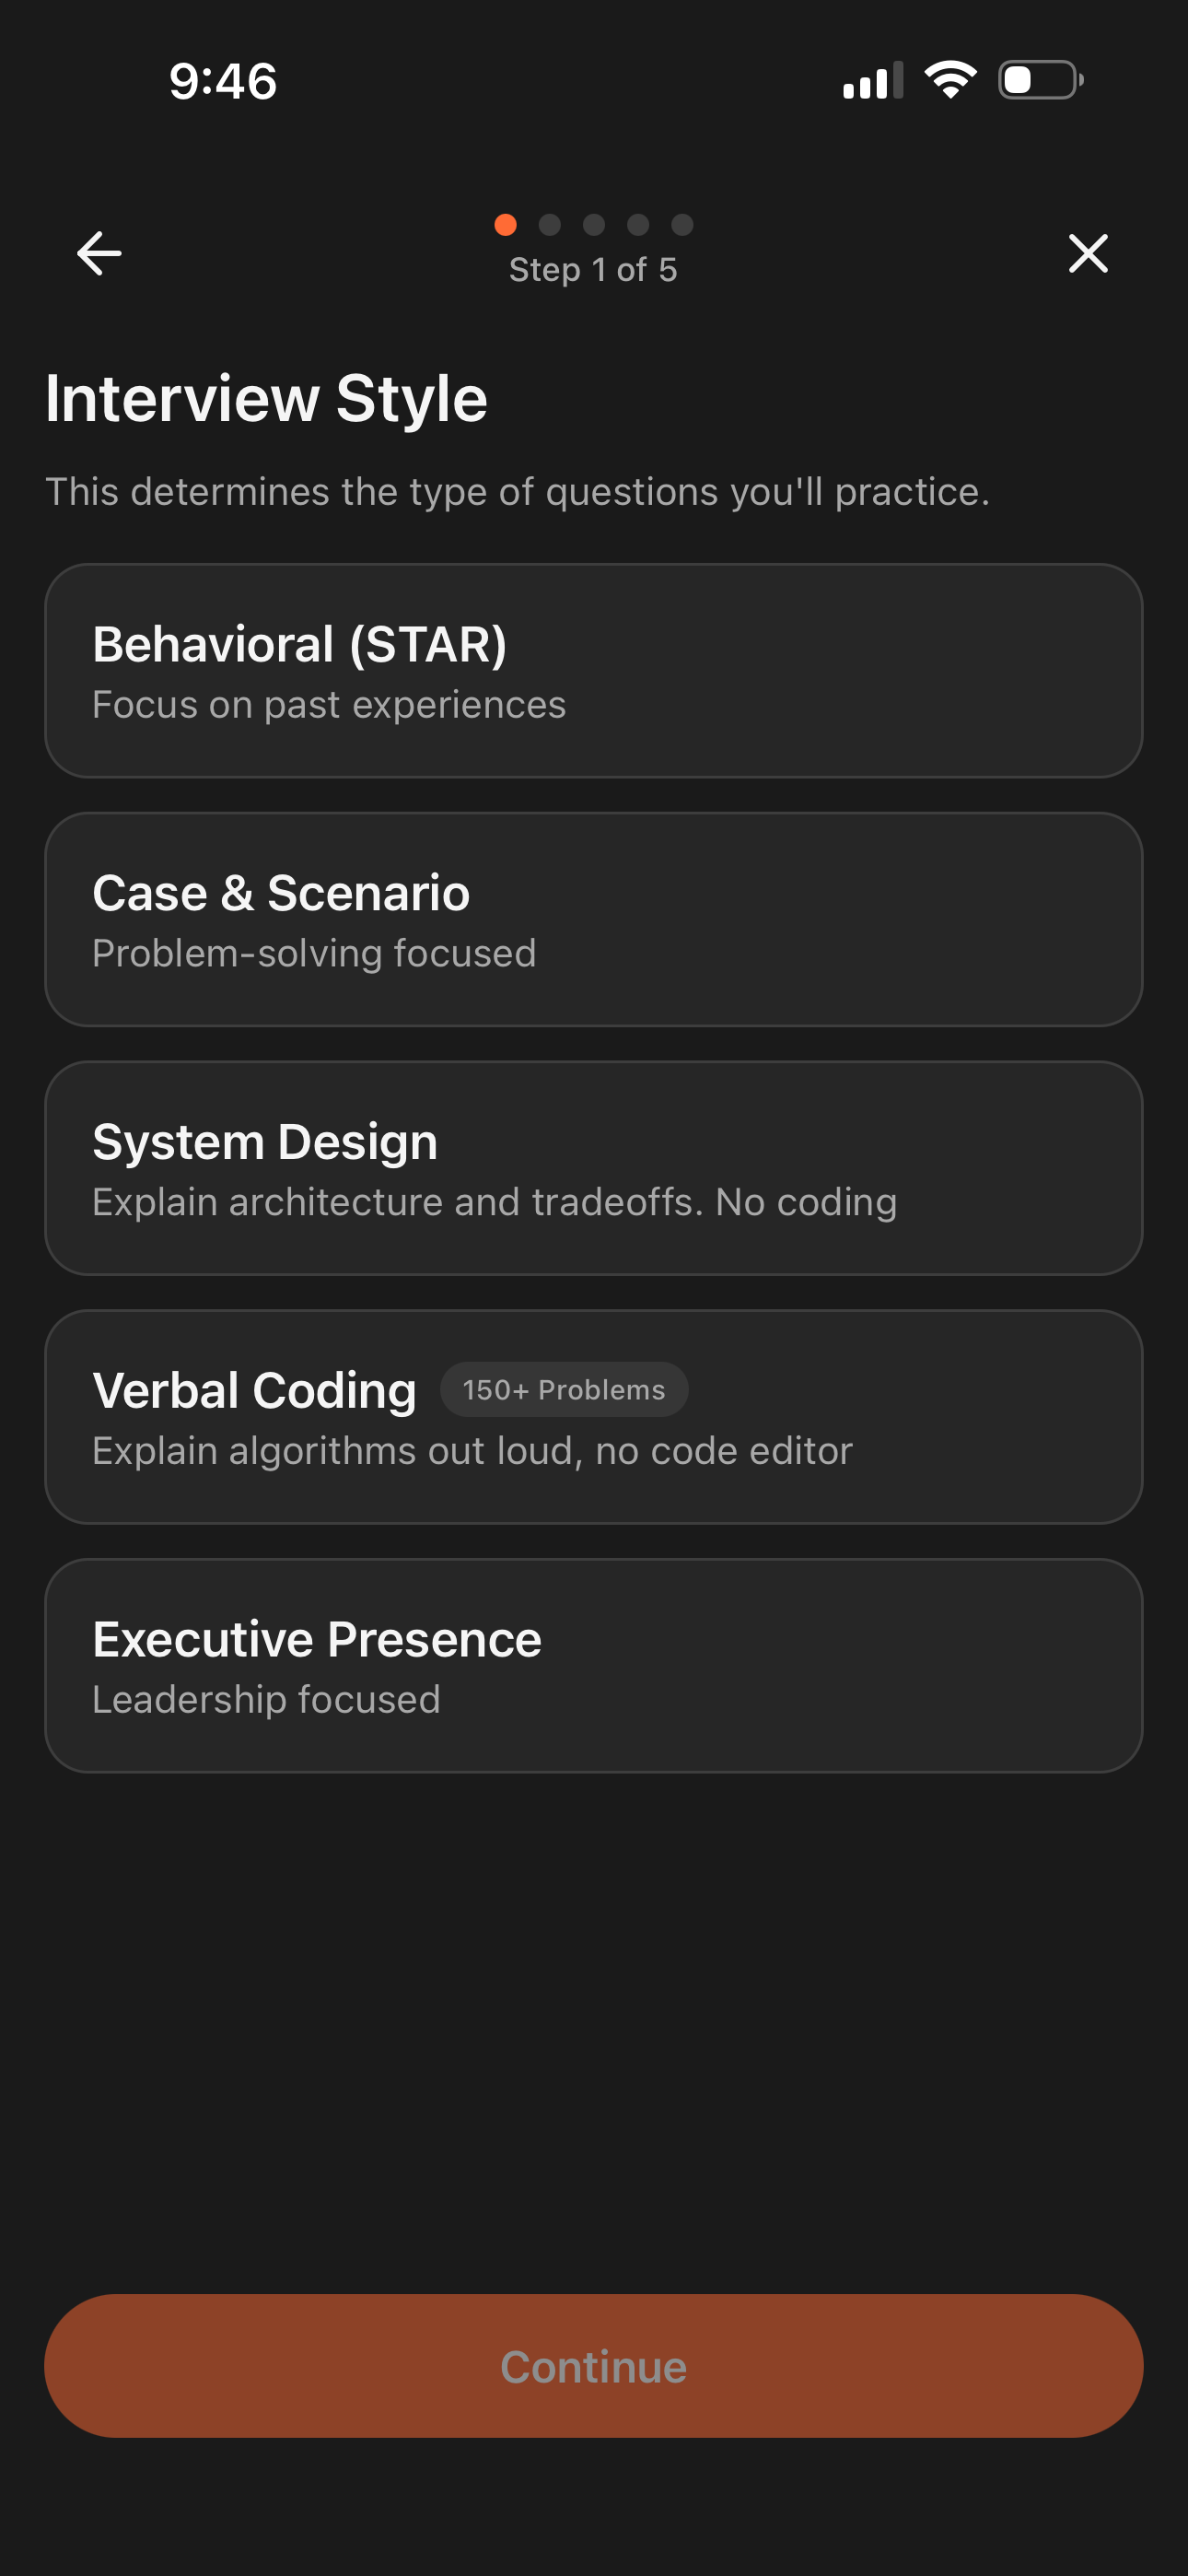Tap the 150+ Problems badge

click(564, 1390)
